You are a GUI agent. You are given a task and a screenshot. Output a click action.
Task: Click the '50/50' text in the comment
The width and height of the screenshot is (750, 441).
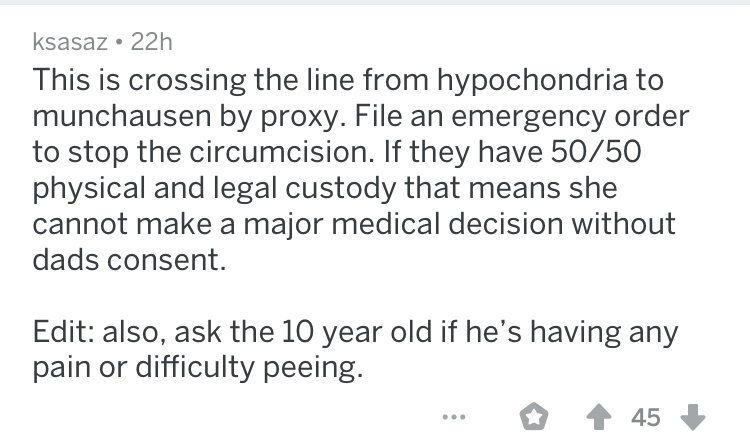[x=596, y=152]
